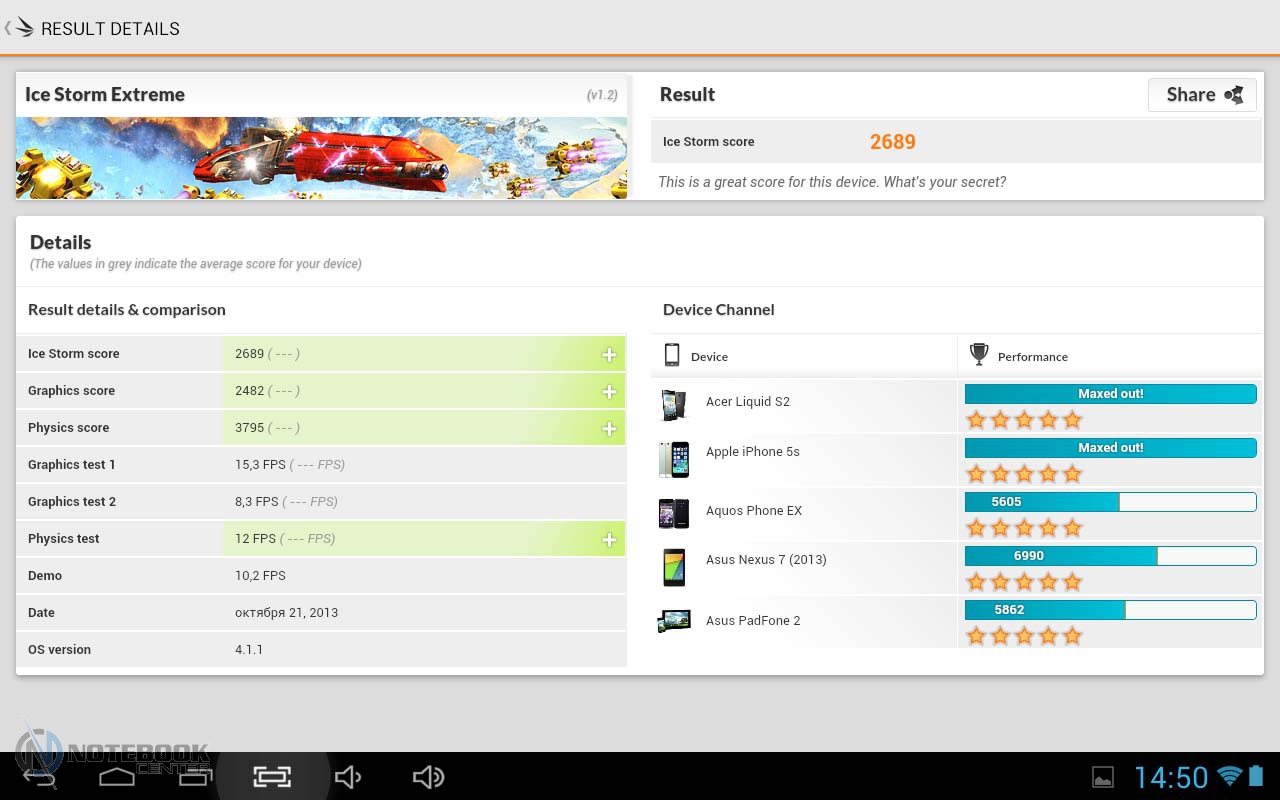
Task: Select the Performance column header
Action: click(1032, 357)
